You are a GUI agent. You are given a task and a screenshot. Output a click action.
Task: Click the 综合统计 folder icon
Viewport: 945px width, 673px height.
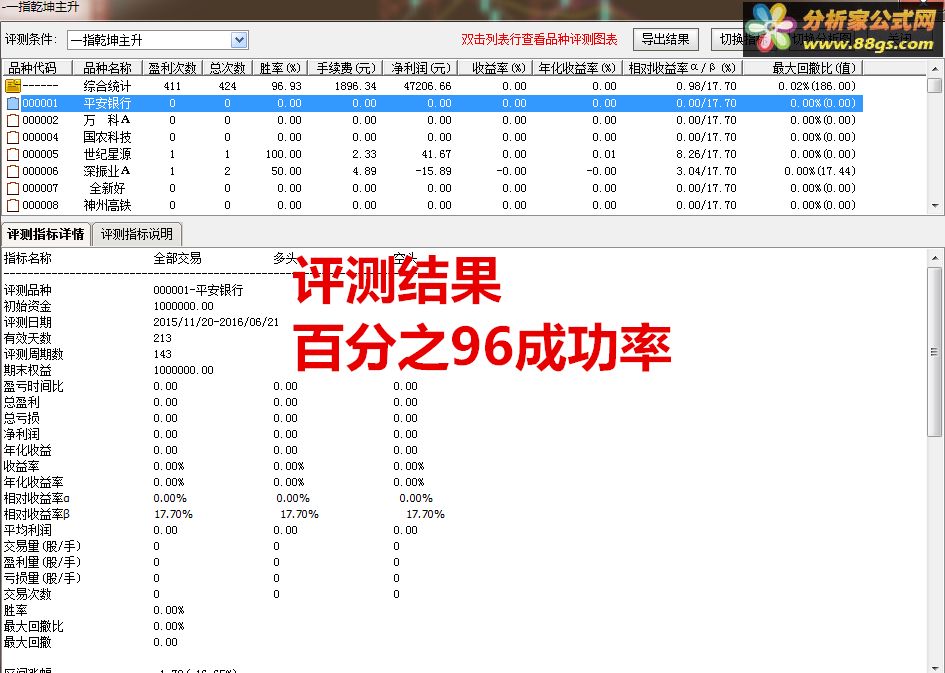click(x=13, y=86)
